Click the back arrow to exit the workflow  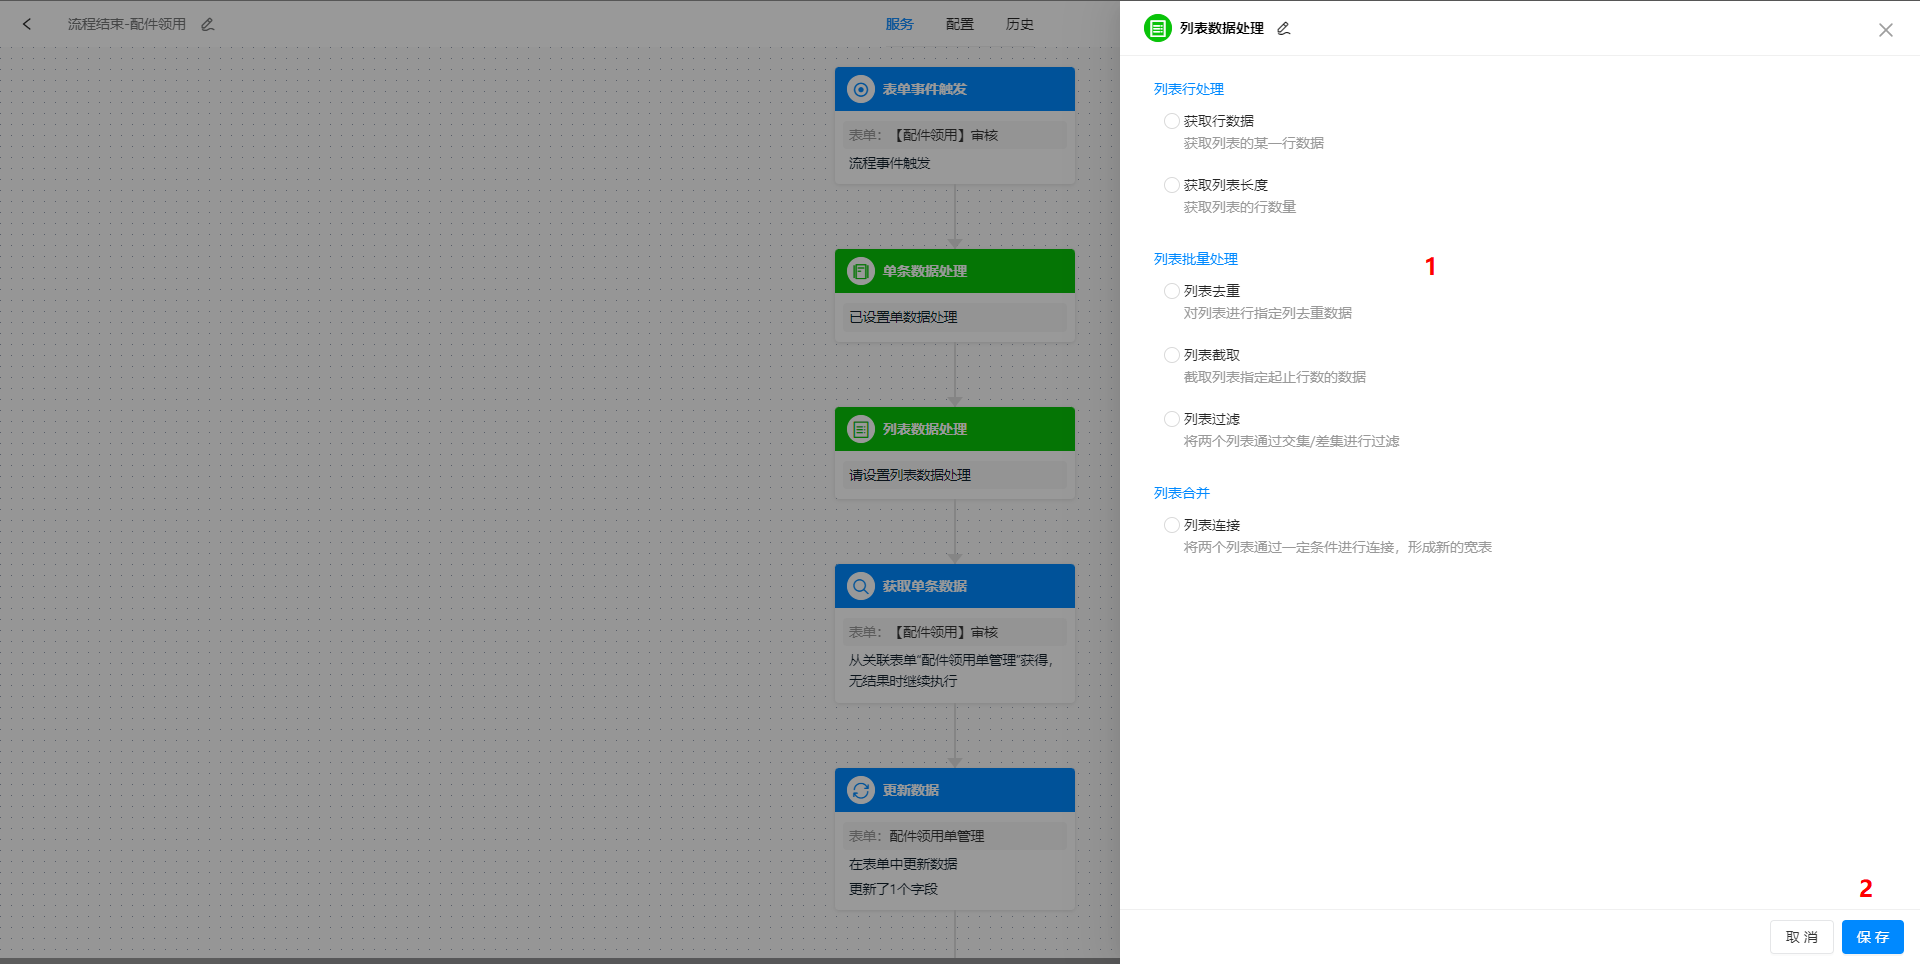click(27, 24)
